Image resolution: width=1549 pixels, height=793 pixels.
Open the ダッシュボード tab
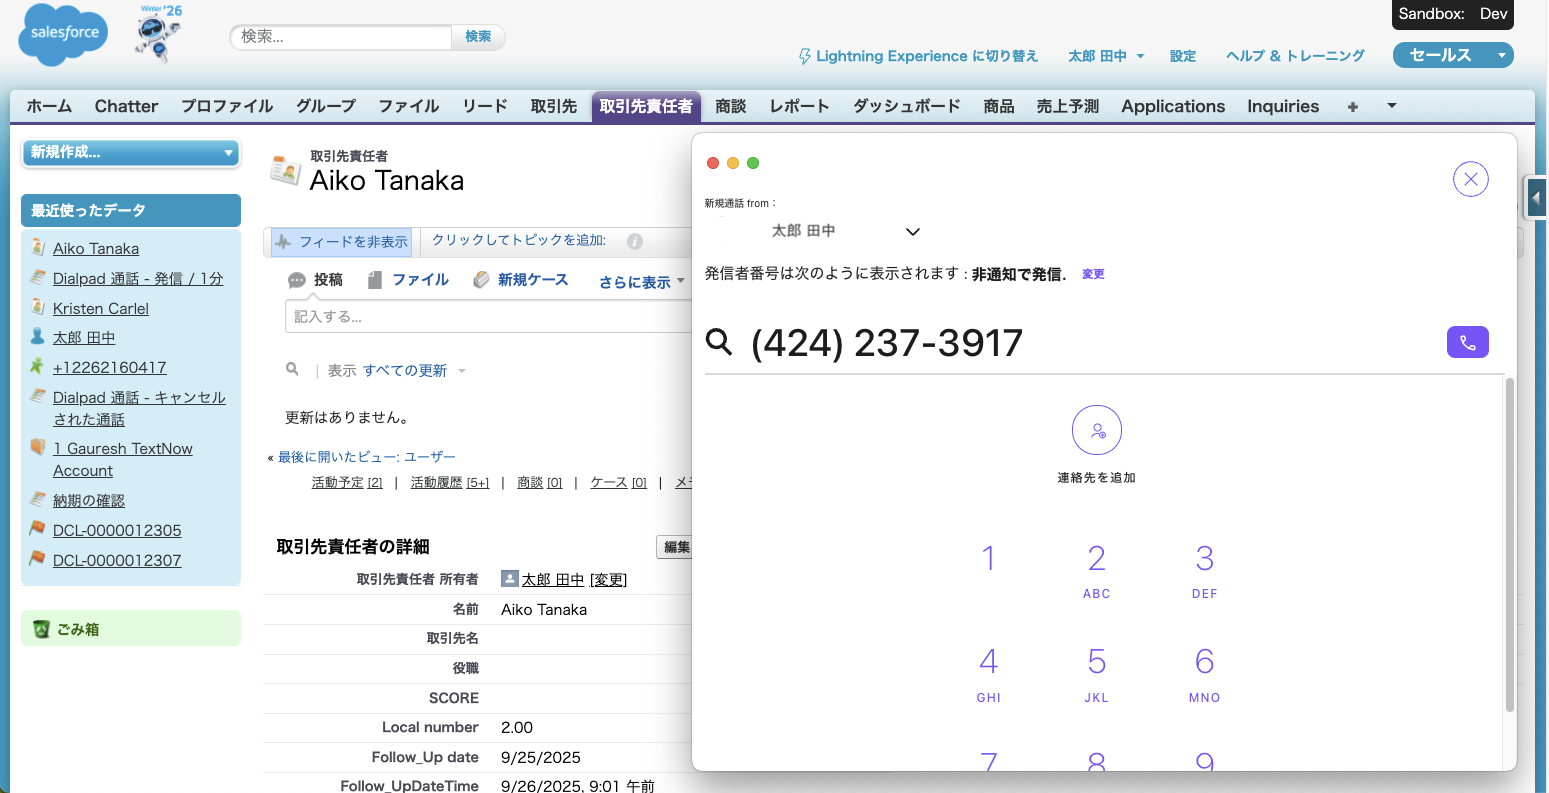point(906,106)
